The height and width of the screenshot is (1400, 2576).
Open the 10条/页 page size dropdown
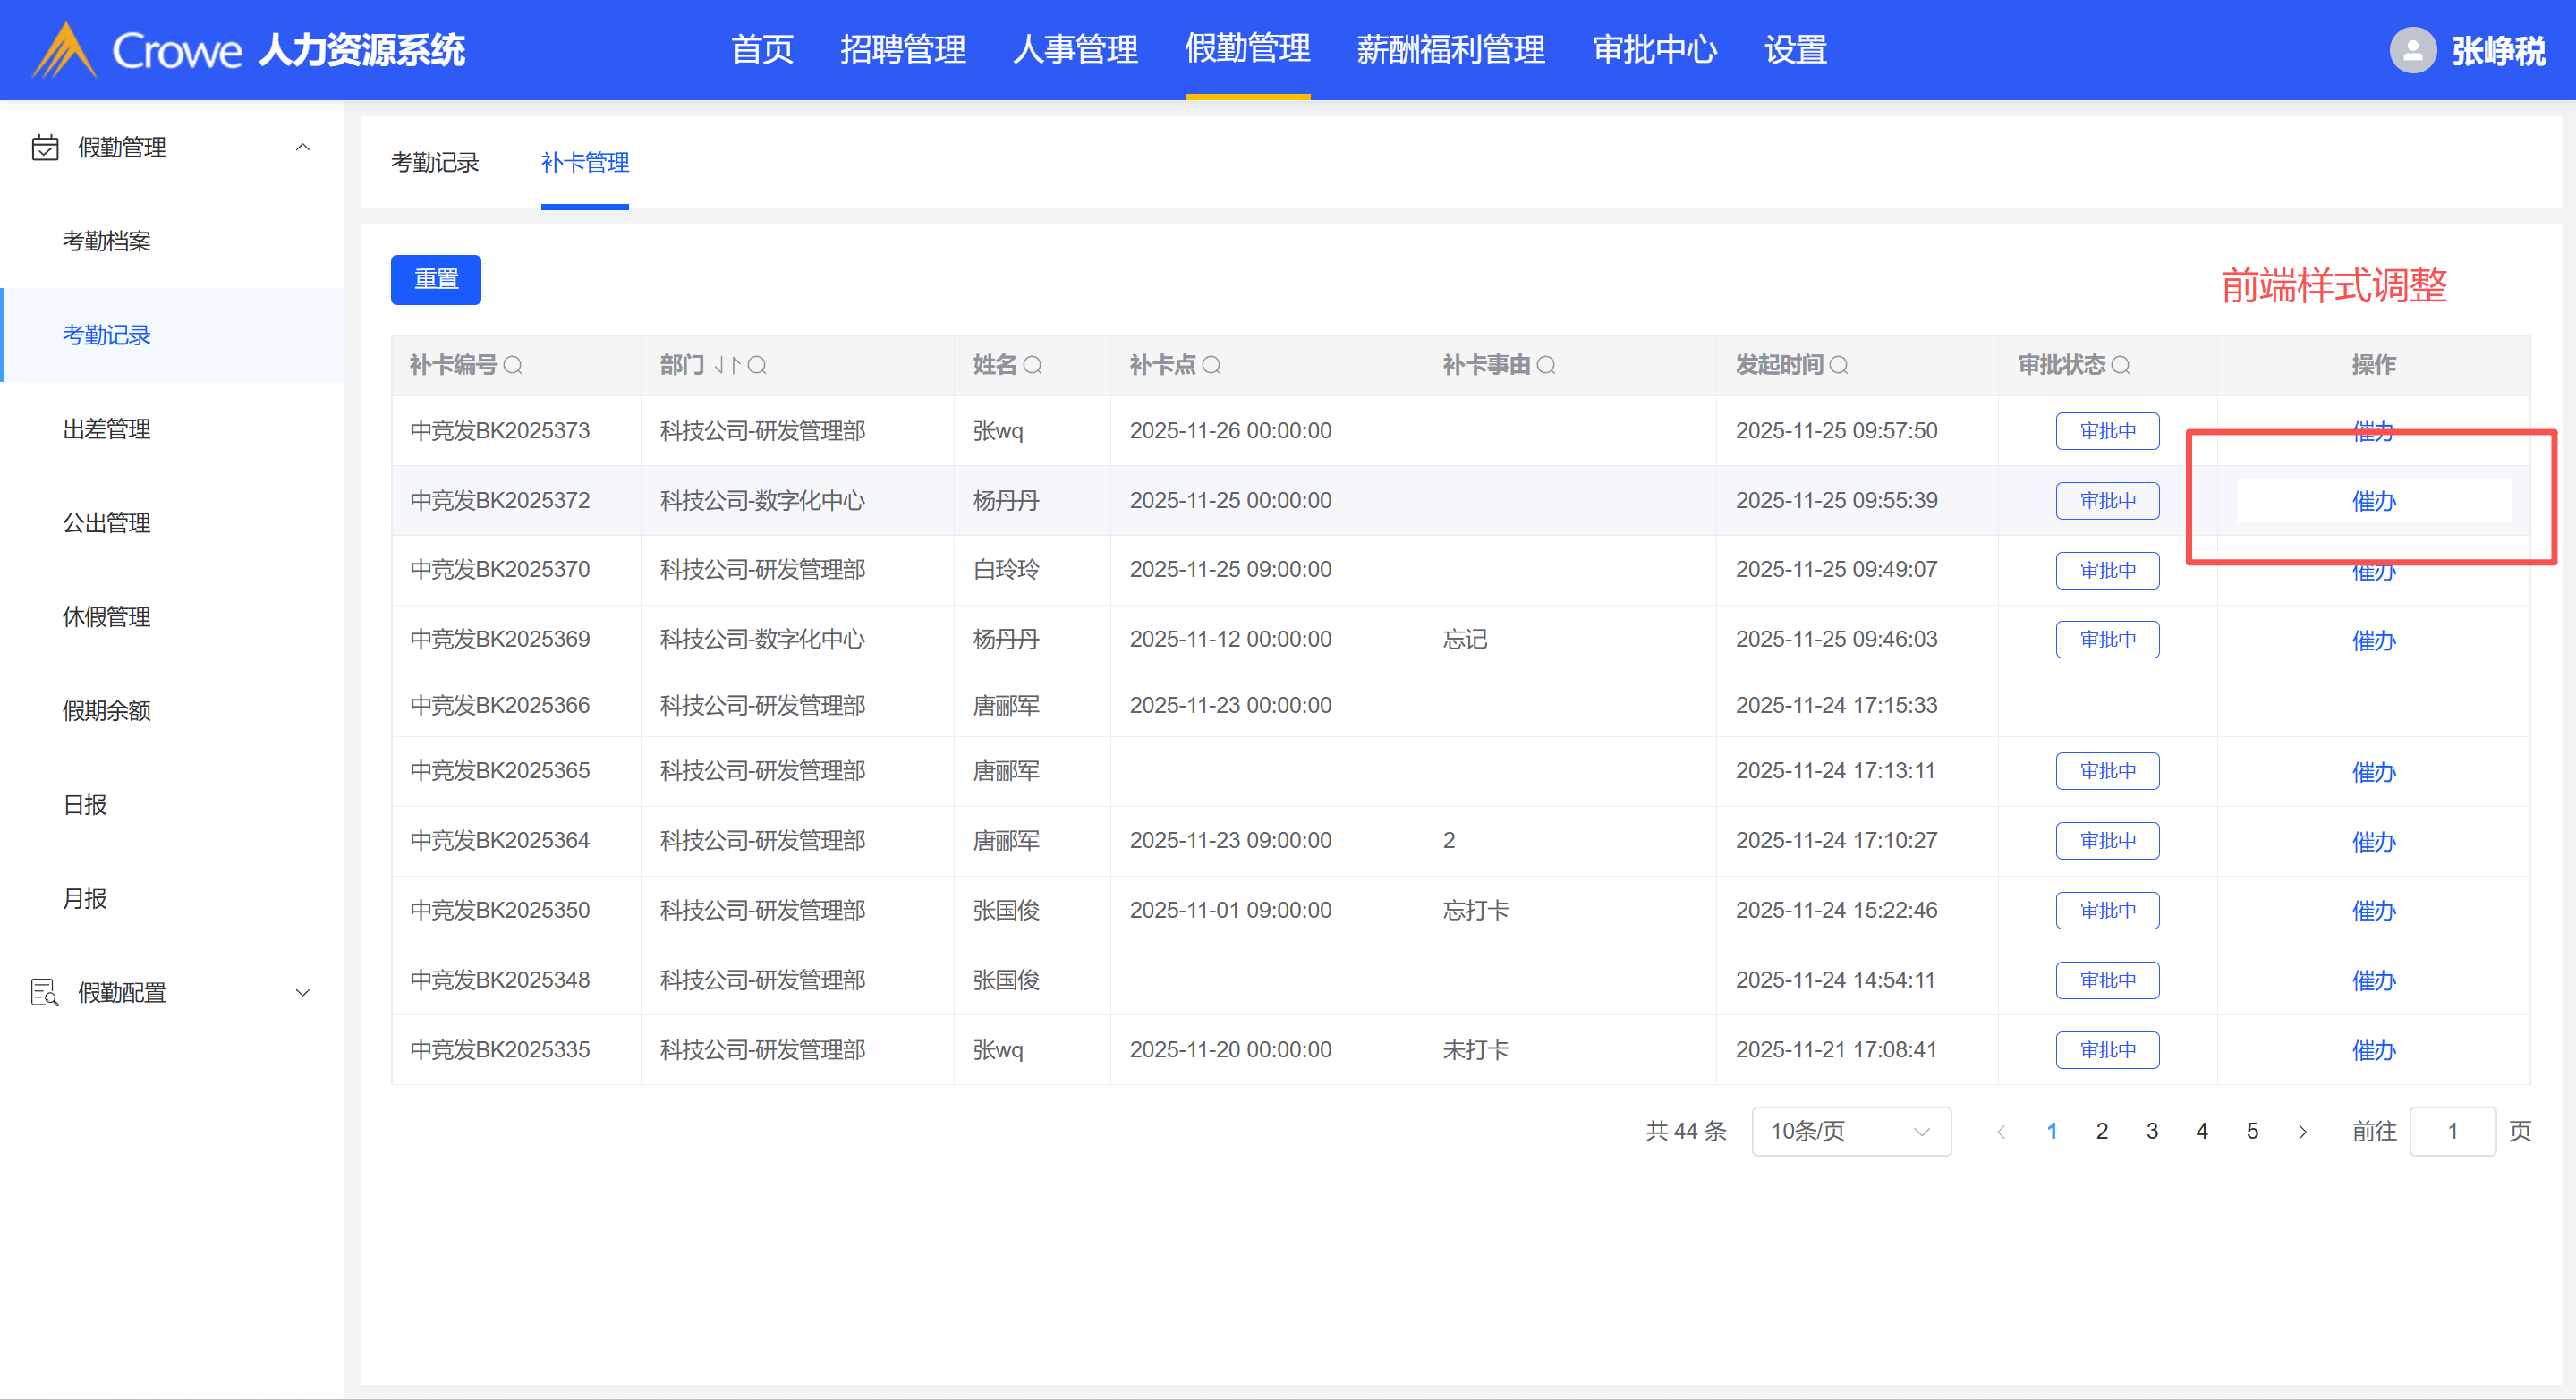click(x=1850, y=1131)
